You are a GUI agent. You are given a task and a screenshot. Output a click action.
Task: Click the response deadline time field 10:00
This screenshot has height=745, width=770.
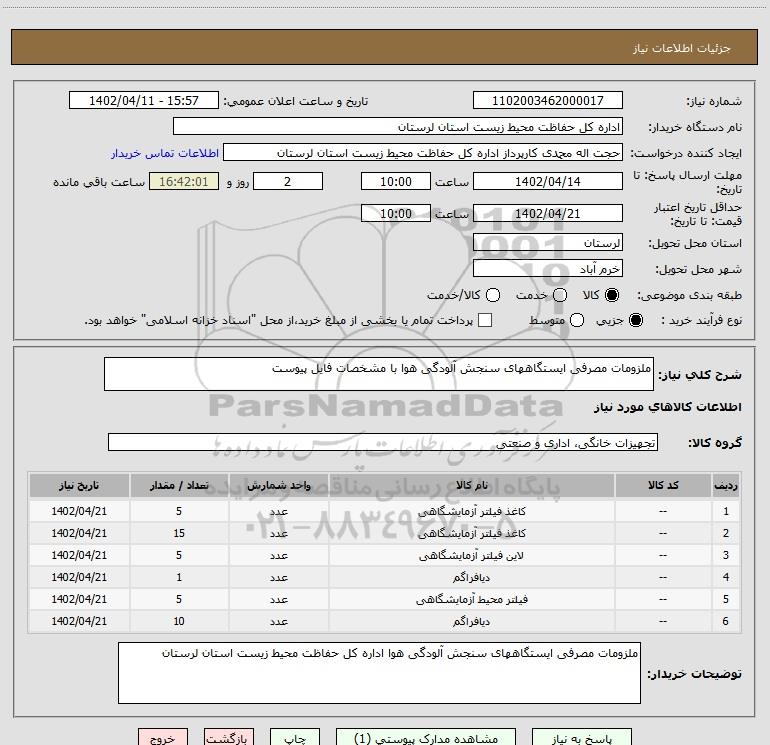pos(396,181)
